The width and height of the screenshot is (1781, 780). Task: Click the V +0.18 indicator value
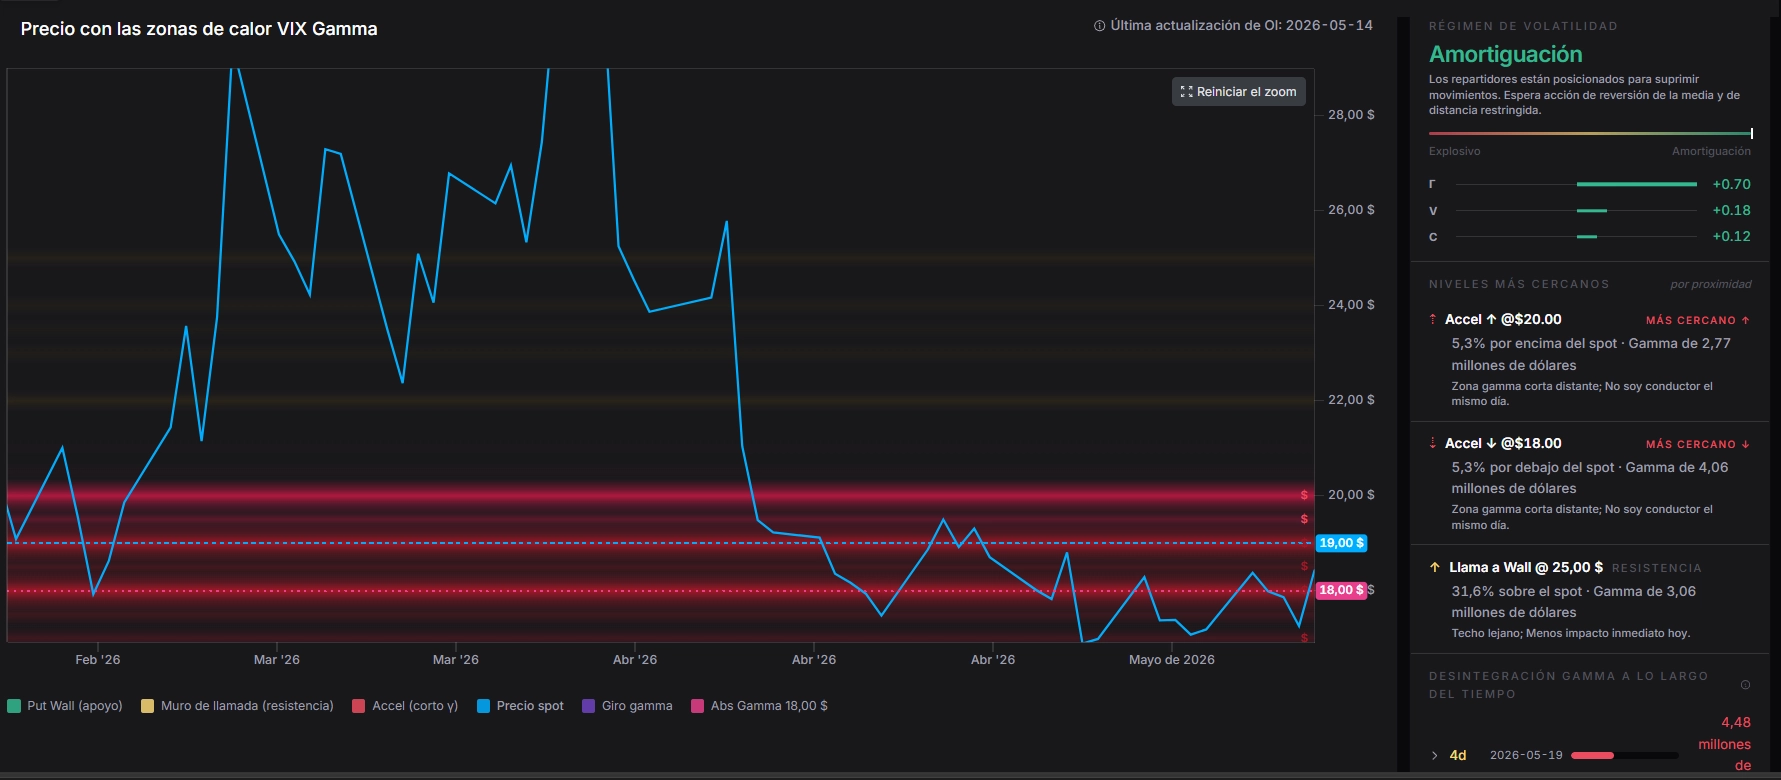1731,210
